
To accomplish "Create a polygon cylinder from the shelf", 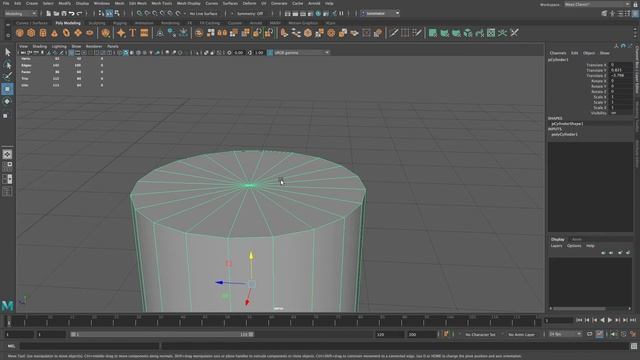I will point(43,33).
